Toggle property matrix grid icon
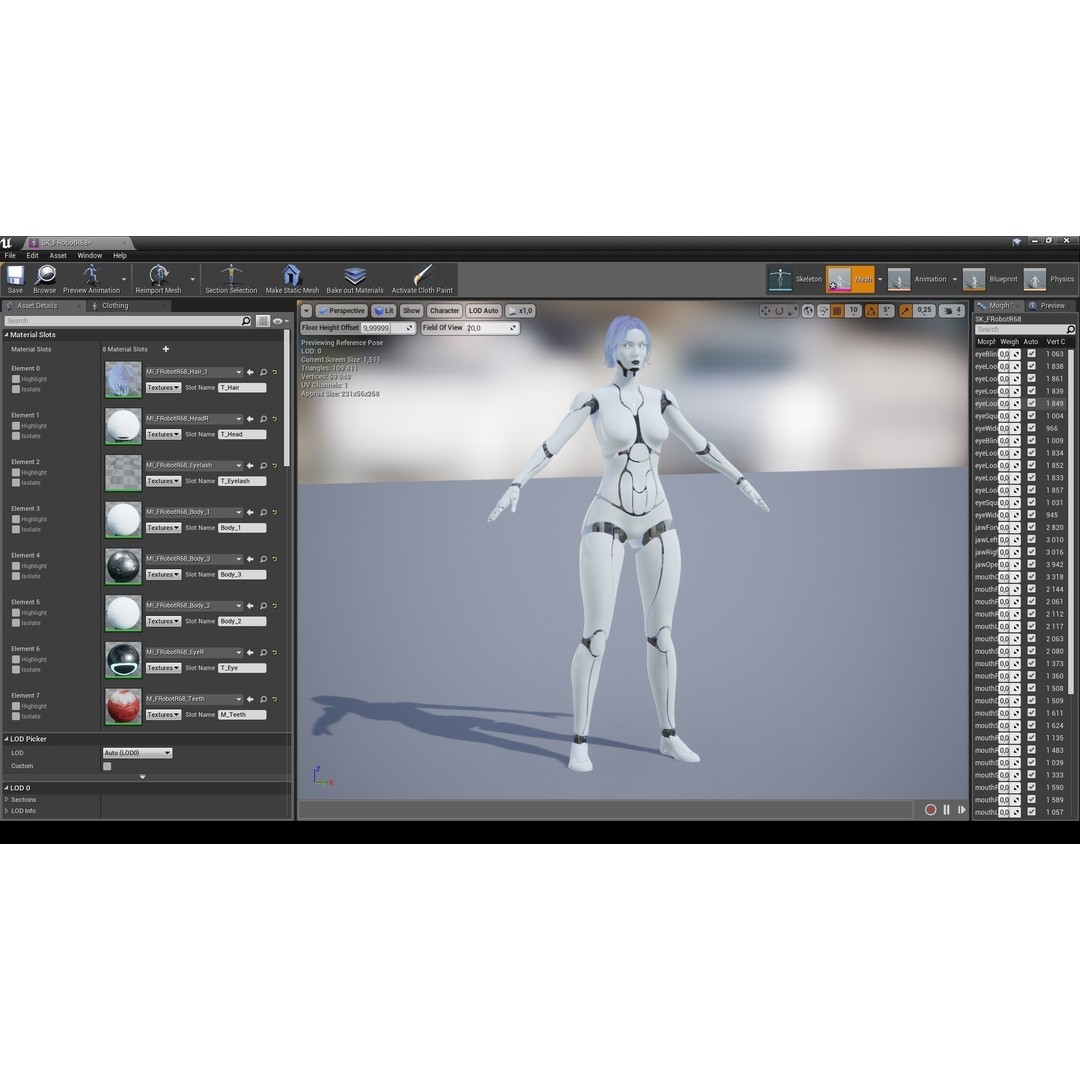 click(x=262, y=321)
